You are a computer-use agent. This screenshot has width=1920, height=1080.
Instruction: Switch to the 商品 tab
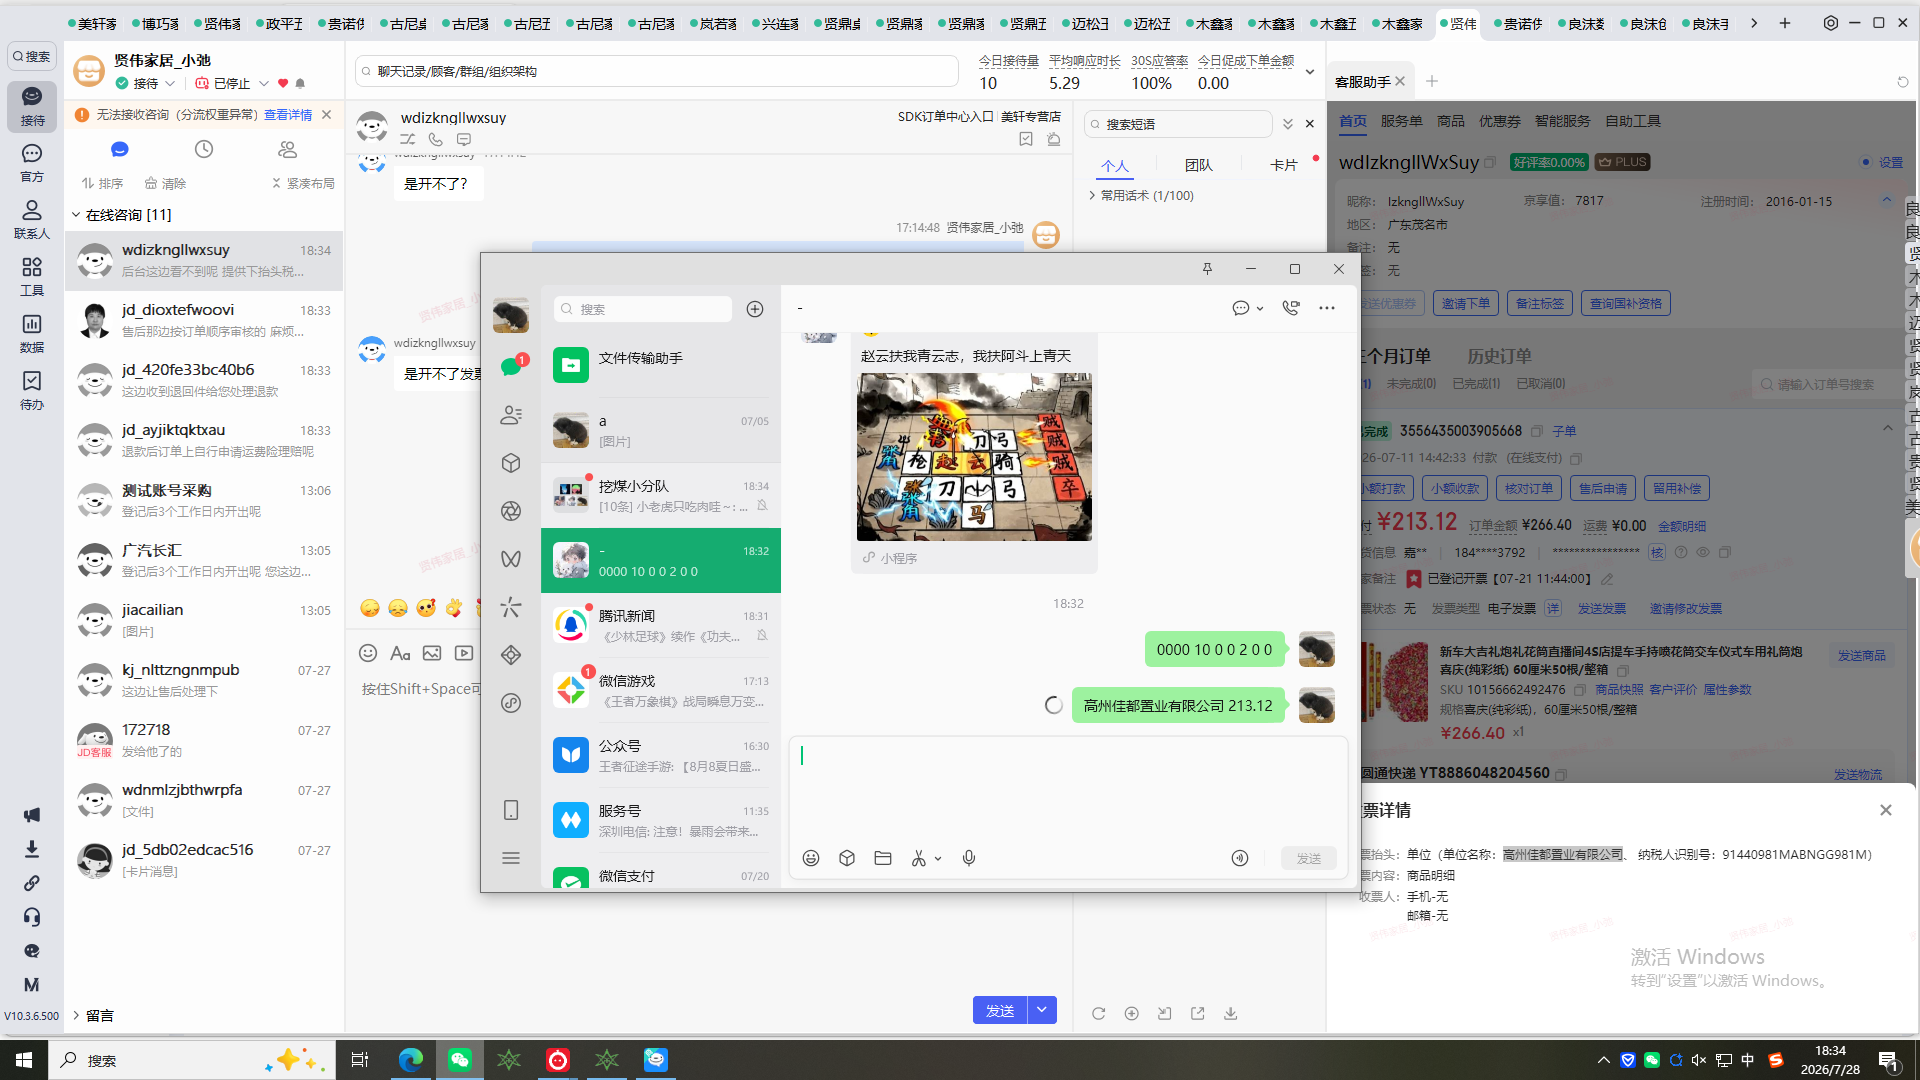1451,121
